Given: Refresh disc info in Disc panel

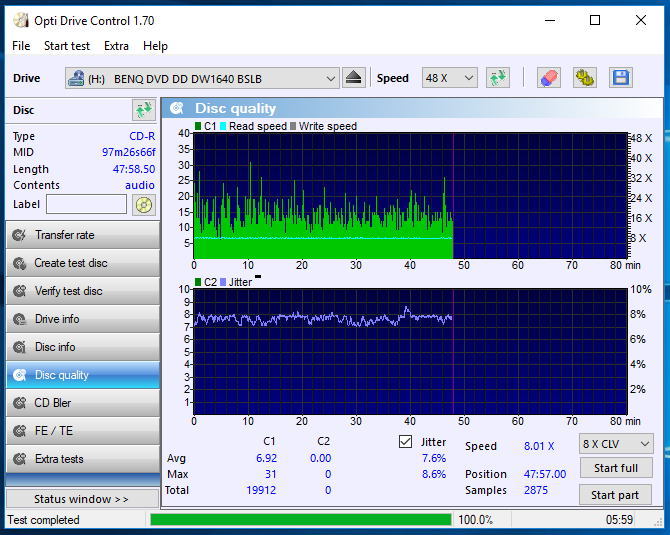Looking at the screenshot, I should click(x=144, y=110).
